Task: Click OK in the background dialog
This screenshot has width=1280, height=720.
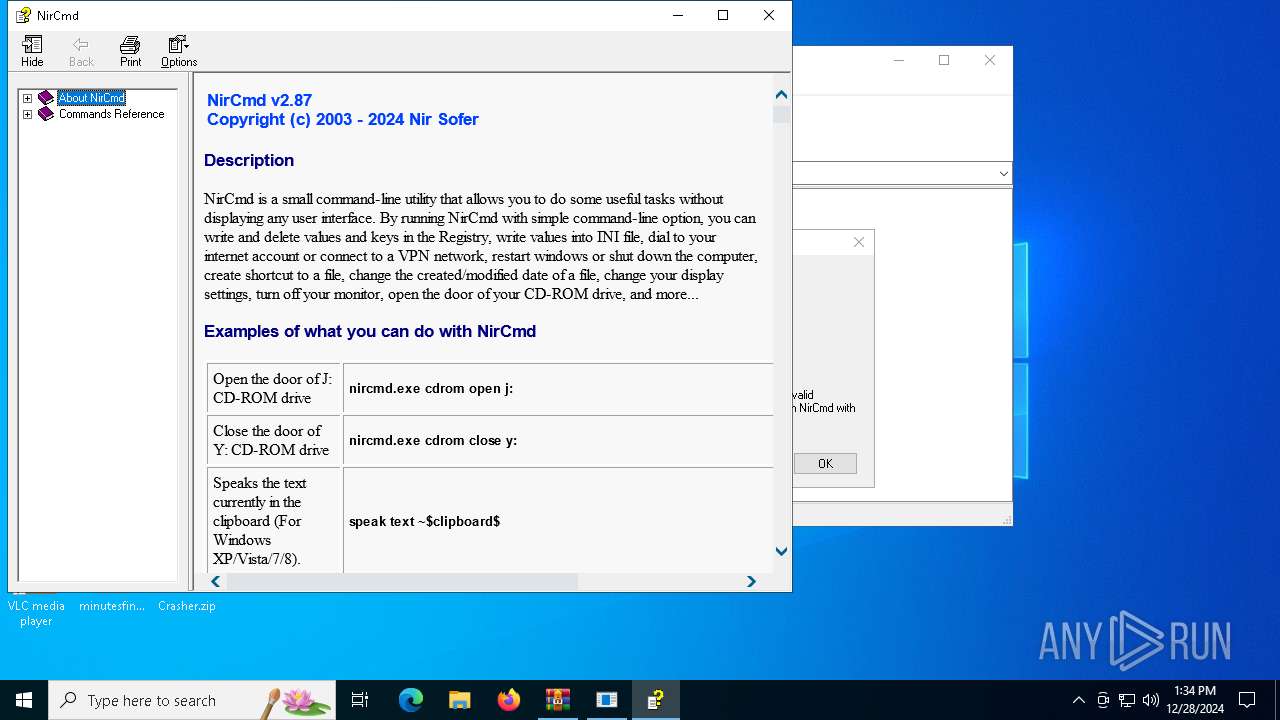Action: [825, 463]
